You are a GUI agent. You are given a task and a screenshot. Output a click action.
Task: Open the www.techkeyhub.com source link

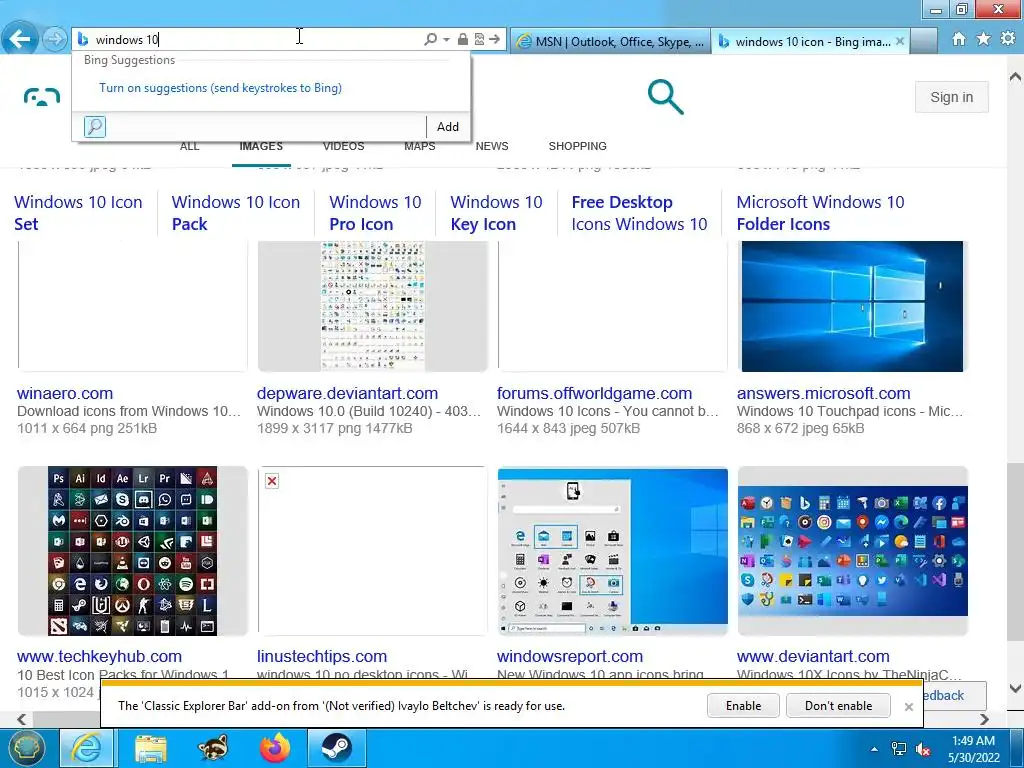coord(99,656)
